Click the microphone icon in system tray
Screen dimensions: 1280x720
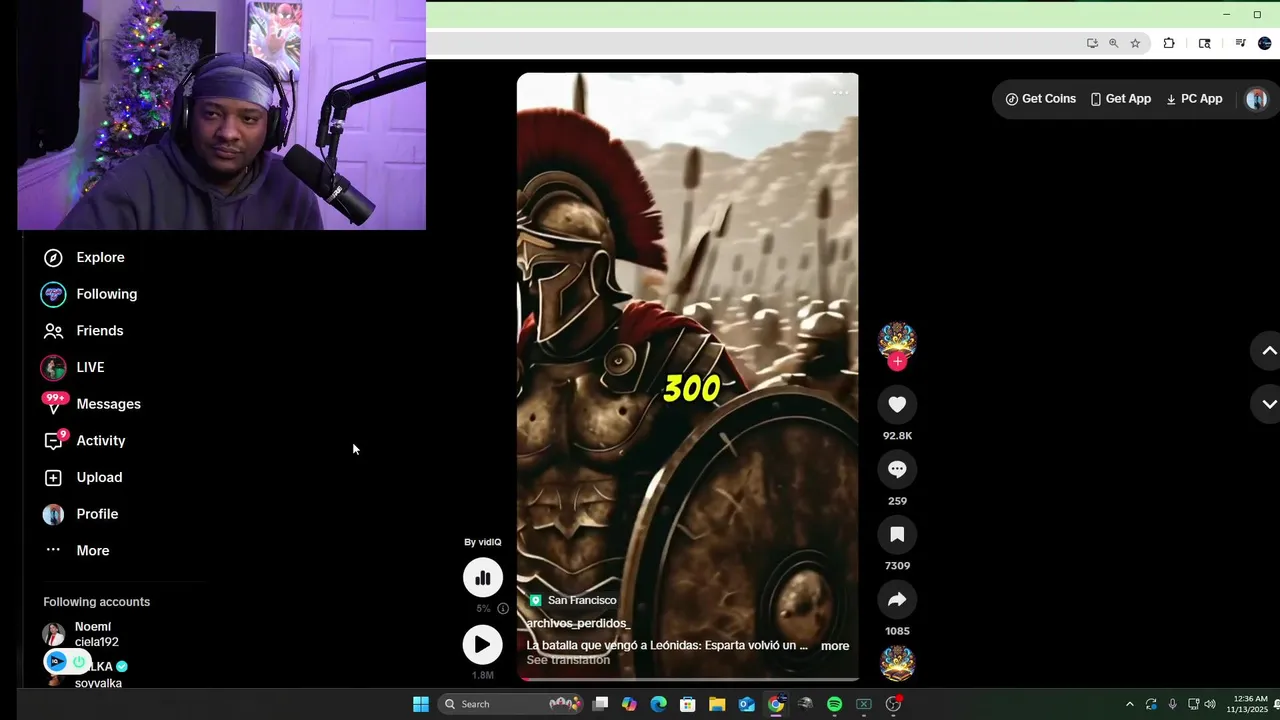1172,704
